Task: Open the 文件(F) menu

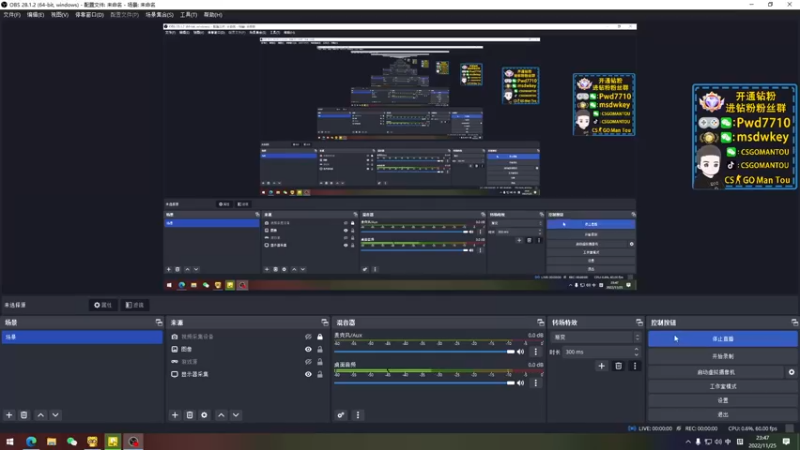Action: pos(12,15)
